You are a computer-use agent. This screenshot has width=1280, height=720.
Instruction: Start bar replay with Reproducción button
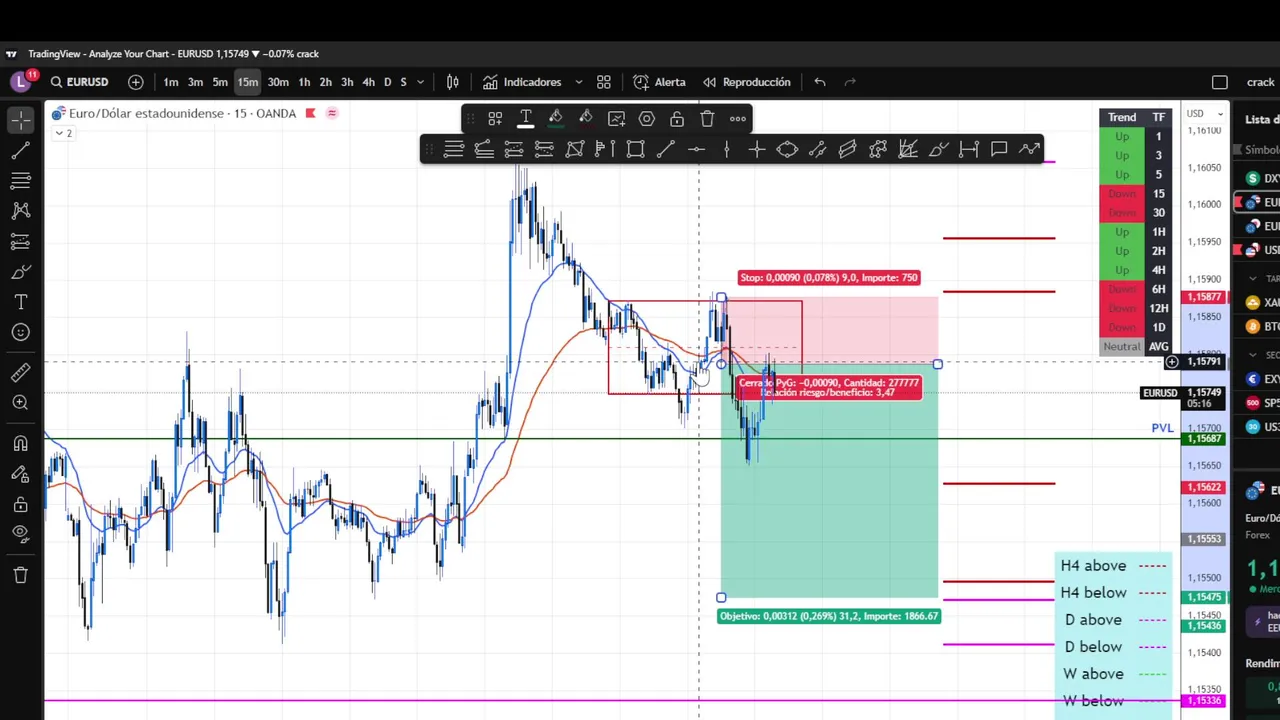747,82
